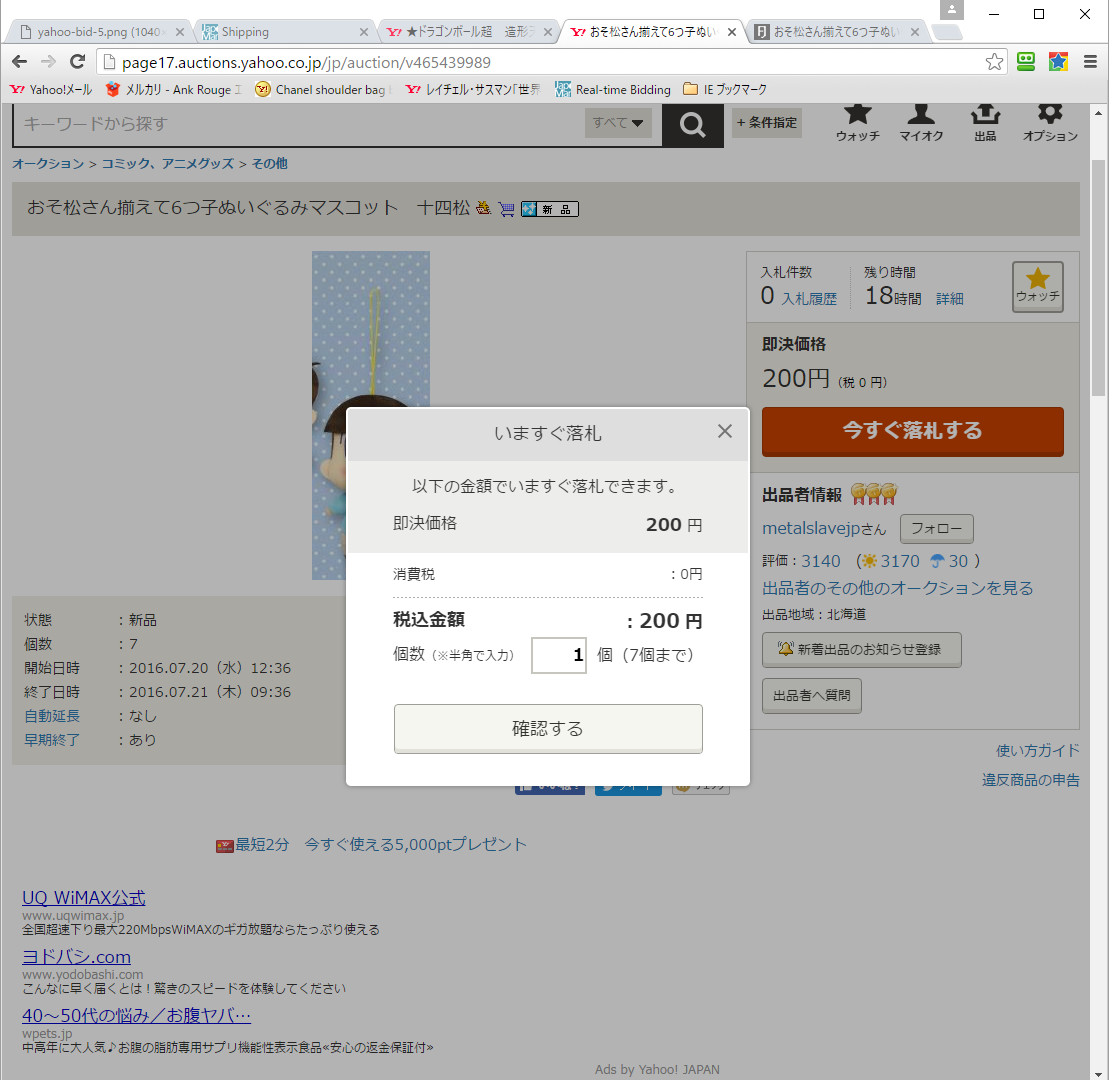Click the 個数 quantity input in dialog
Image resolution: width=1109 pixels, height=1080 pixels.
(x=559, y=655)
